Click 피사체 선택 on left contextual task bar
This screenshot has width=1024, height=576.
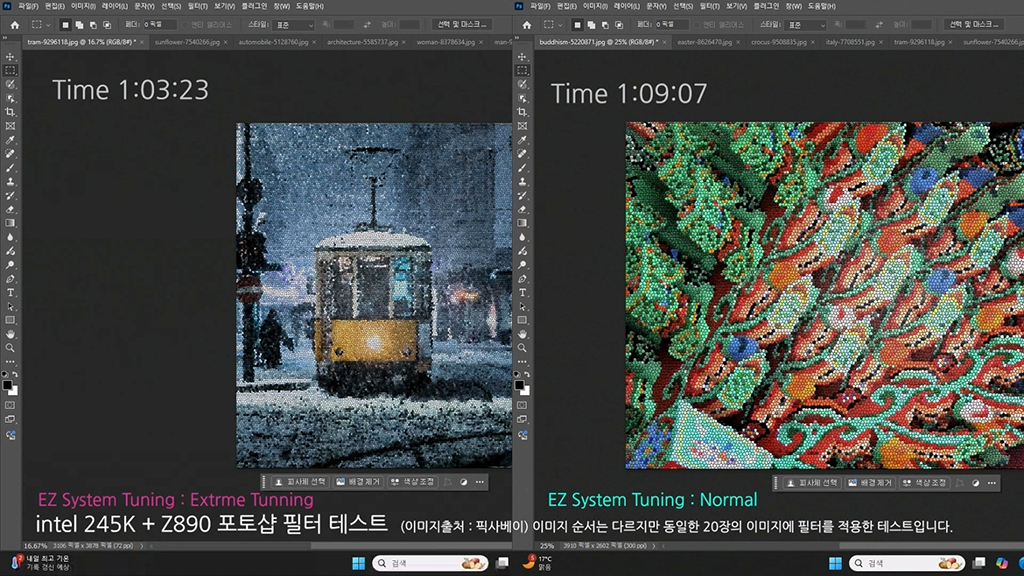pos(300,482)
